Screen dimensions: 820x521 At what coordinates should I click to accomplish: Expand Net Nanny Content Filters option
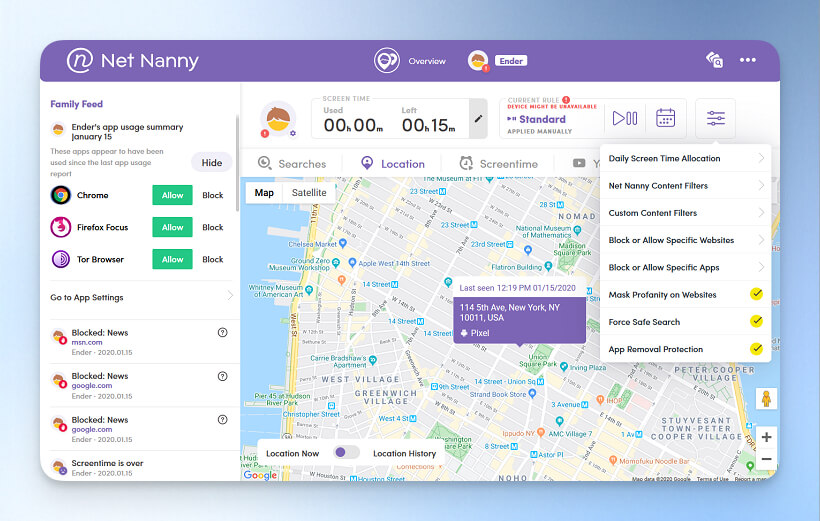(685, 185)
